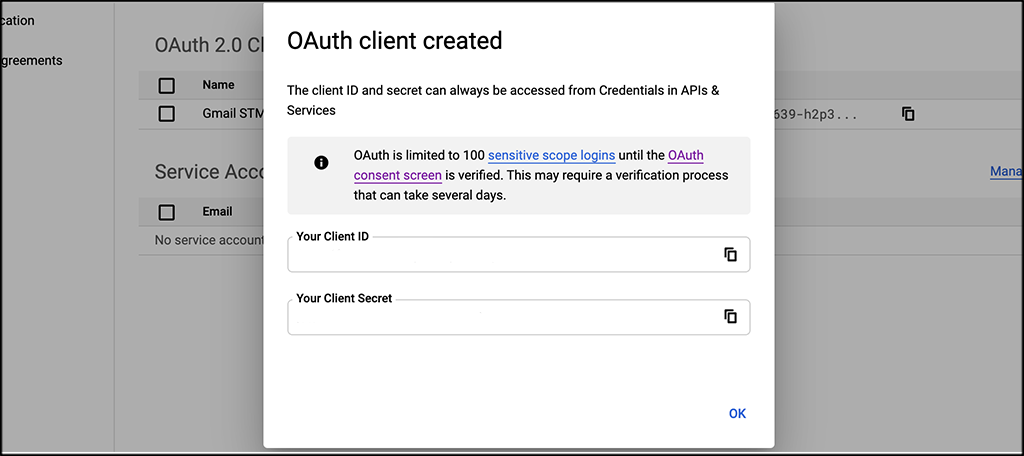Tick the Gmail STM row checkbox
The width and height of the screenshot is (1024, 456).
(x=167, y=114)
